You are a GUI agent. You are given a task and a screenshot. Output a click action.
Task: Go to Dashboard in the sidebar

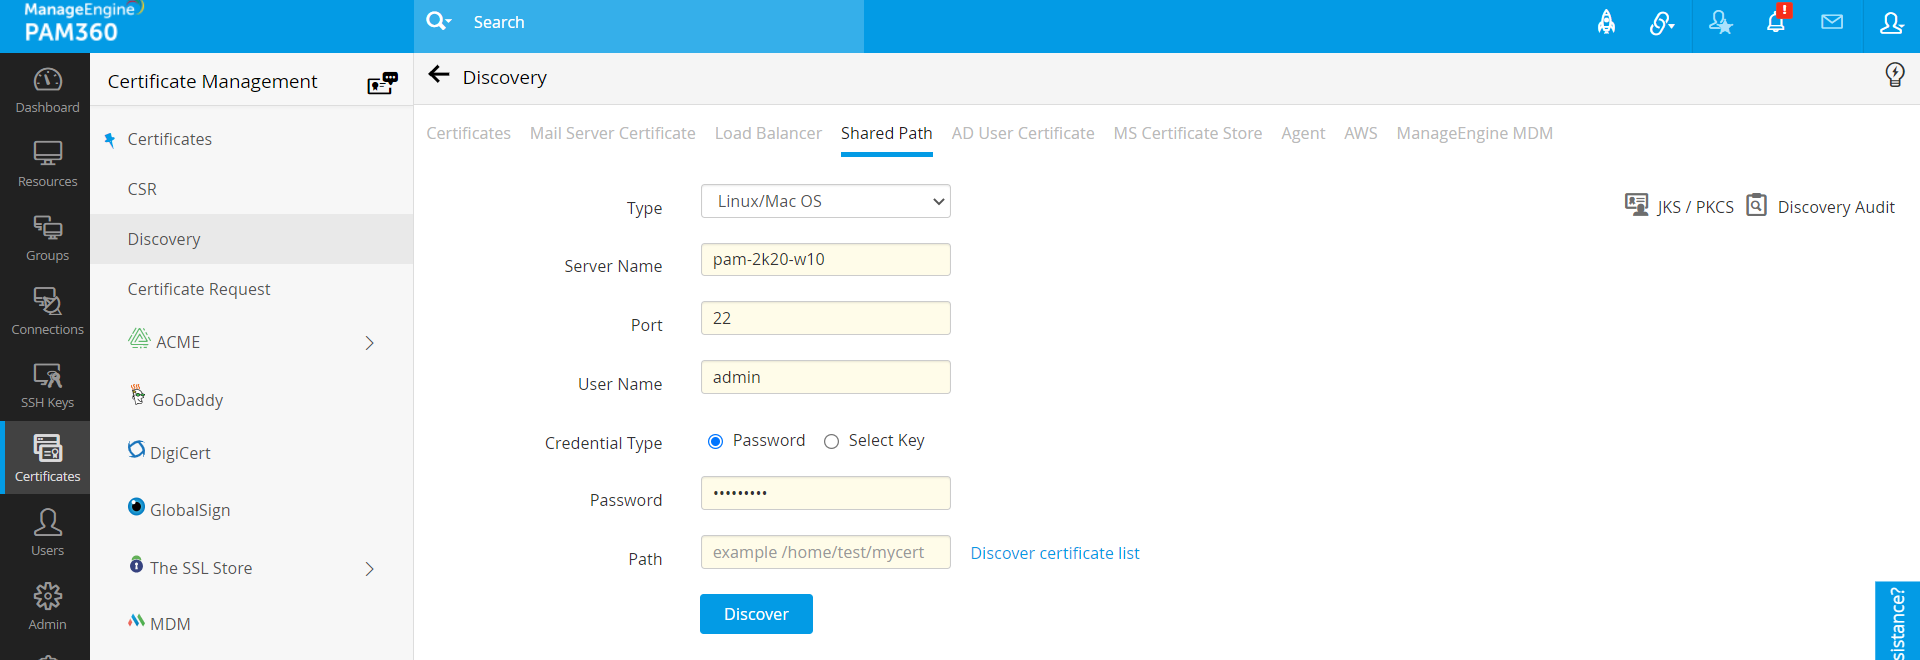(x=47, y=90)
